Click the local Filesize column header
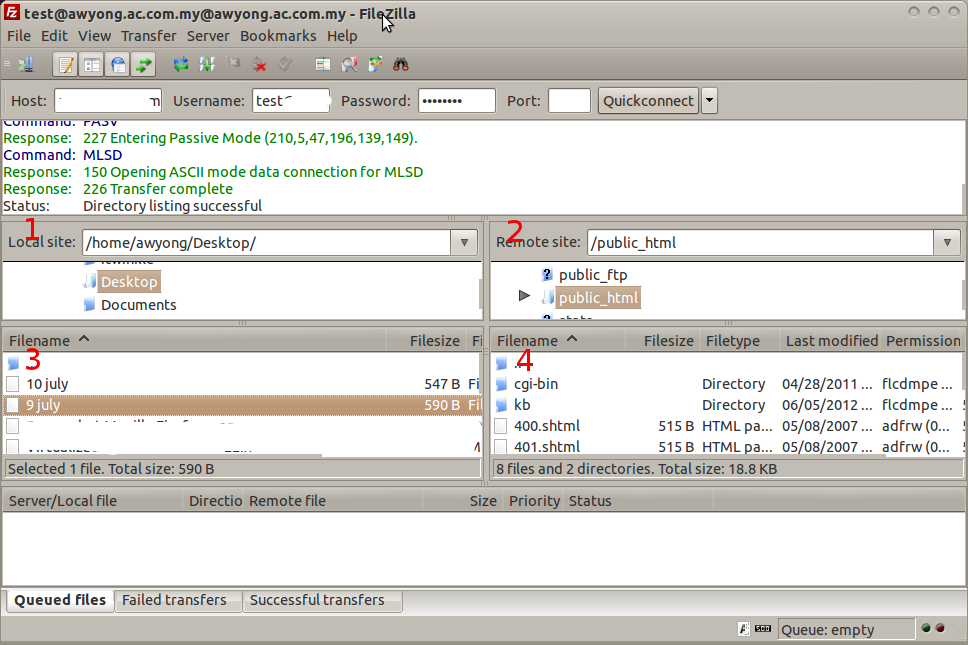Viewport: 968px width, 645px height. tap(427, 340)
